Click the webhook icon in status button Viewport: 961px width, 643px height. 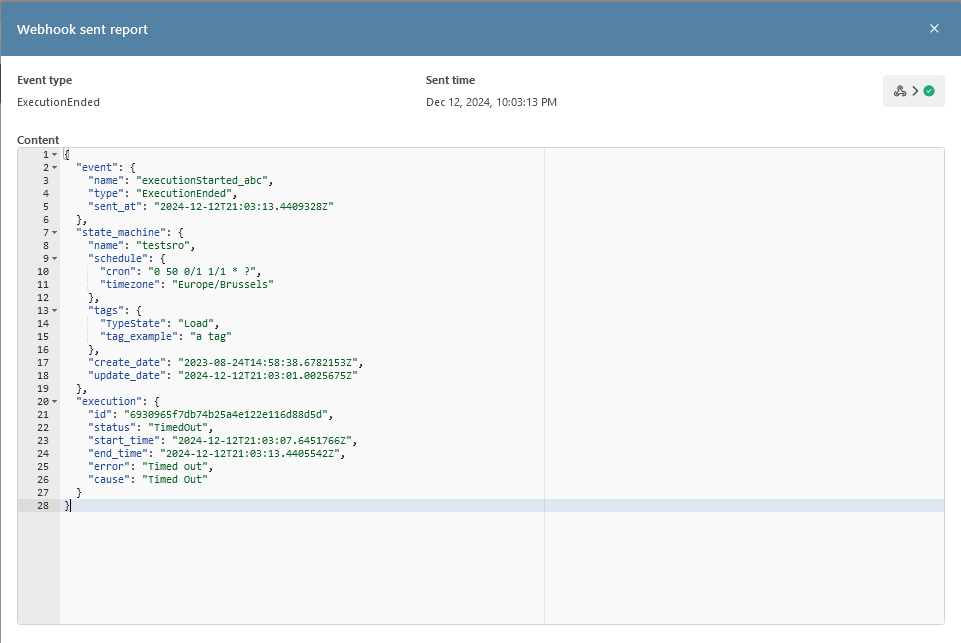click(900, 91)
